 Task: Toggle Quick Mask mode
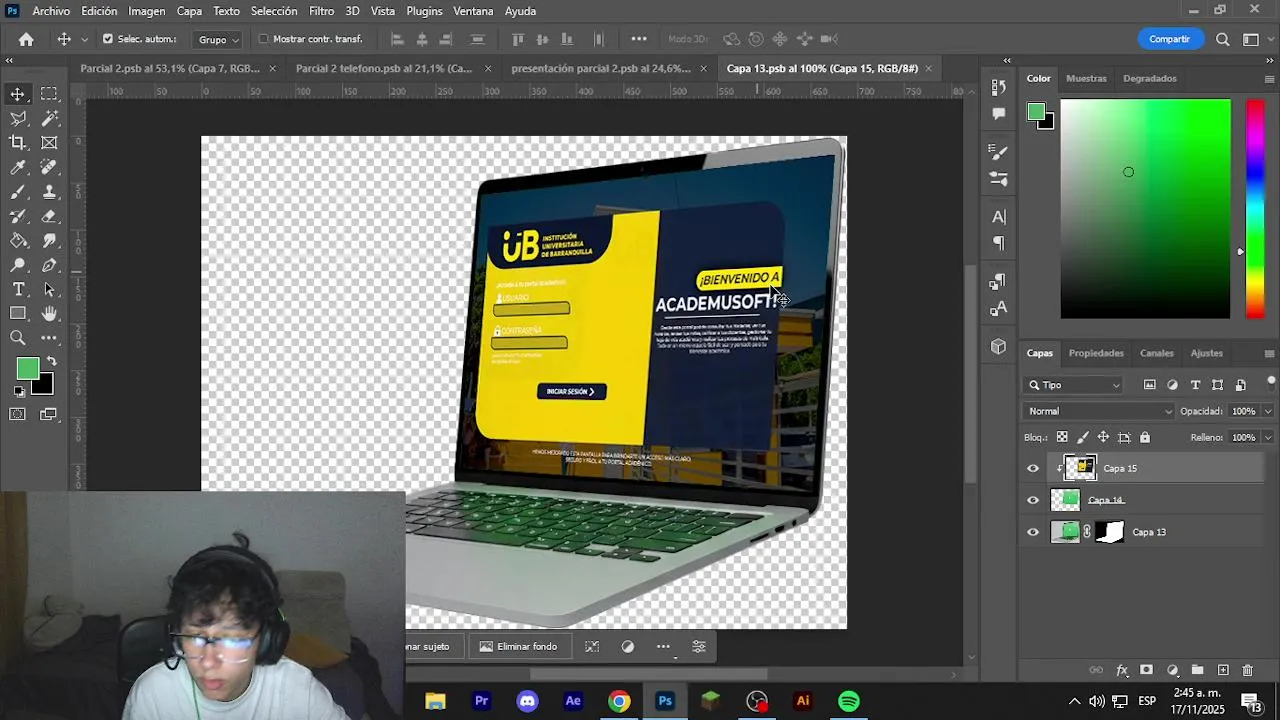tap(18, 414)
